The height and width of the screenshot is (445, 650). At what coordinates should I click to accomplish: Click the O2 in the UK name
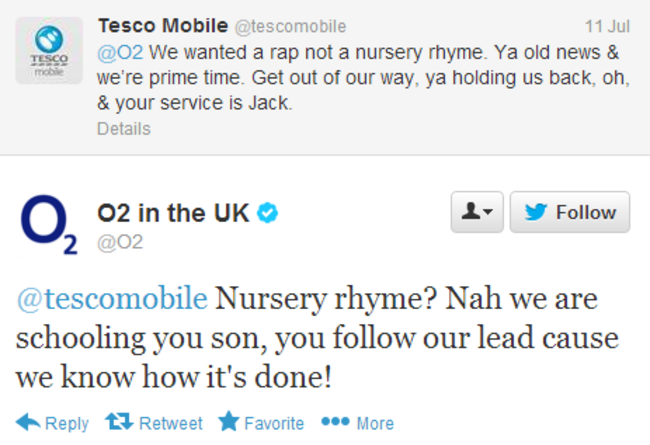pyautogui.click(x=173, y=213)
